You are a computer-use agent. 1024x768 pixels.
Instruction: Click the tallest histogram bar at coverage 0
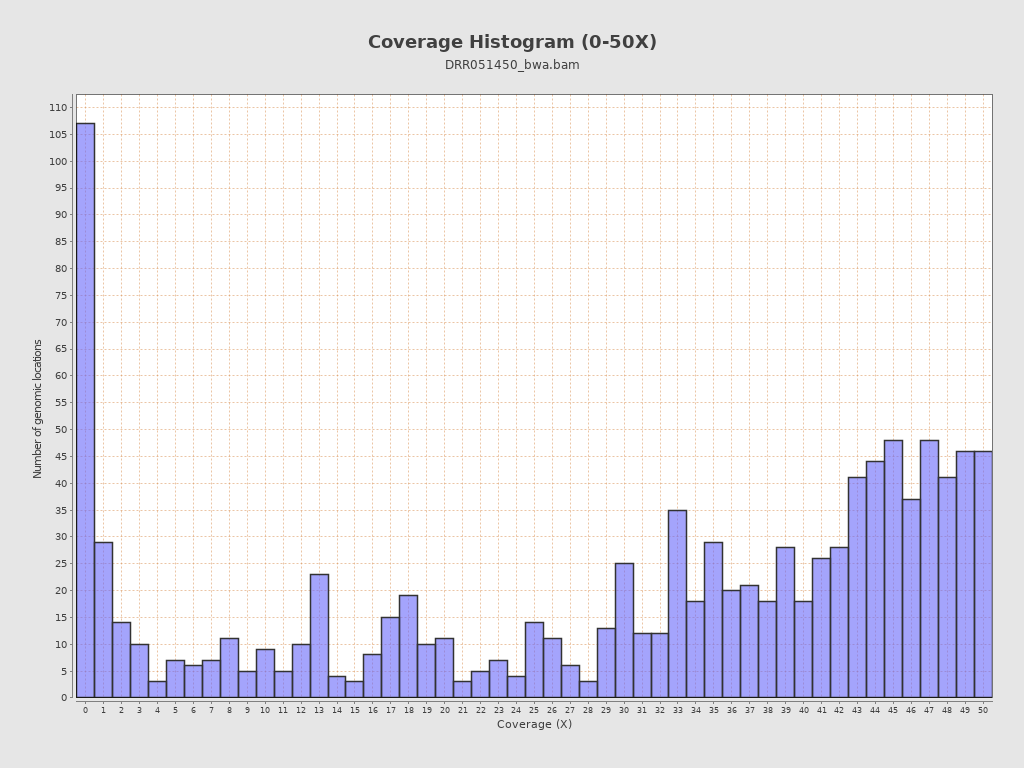click(86, 410)
